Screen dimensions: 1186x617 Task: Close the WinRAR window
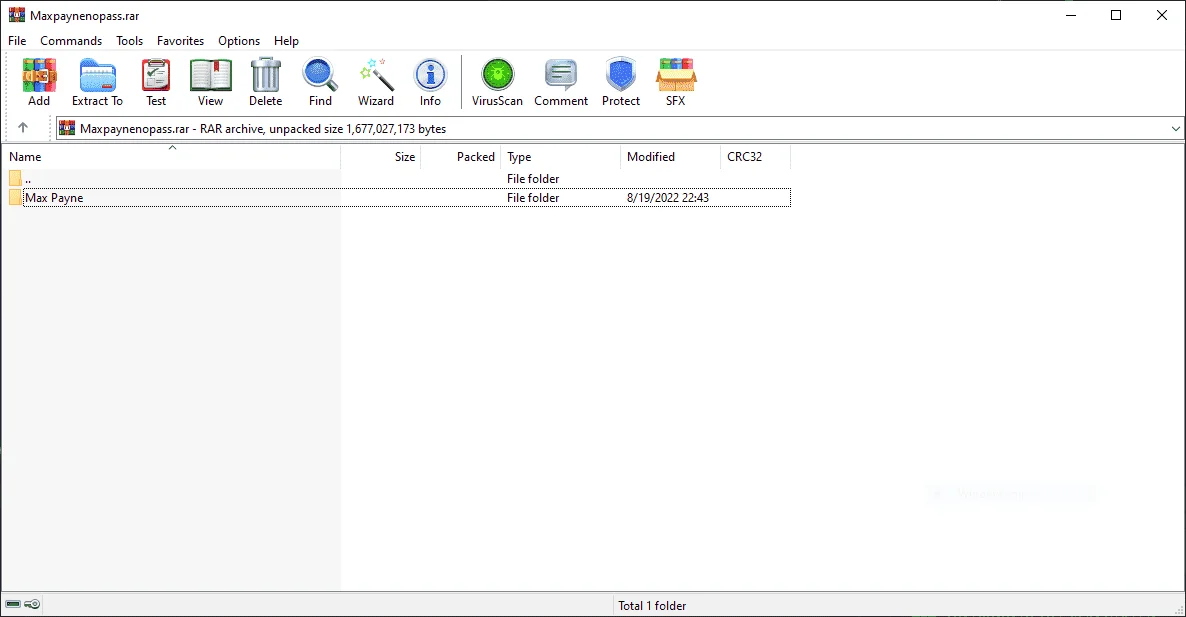(1162, 15)
